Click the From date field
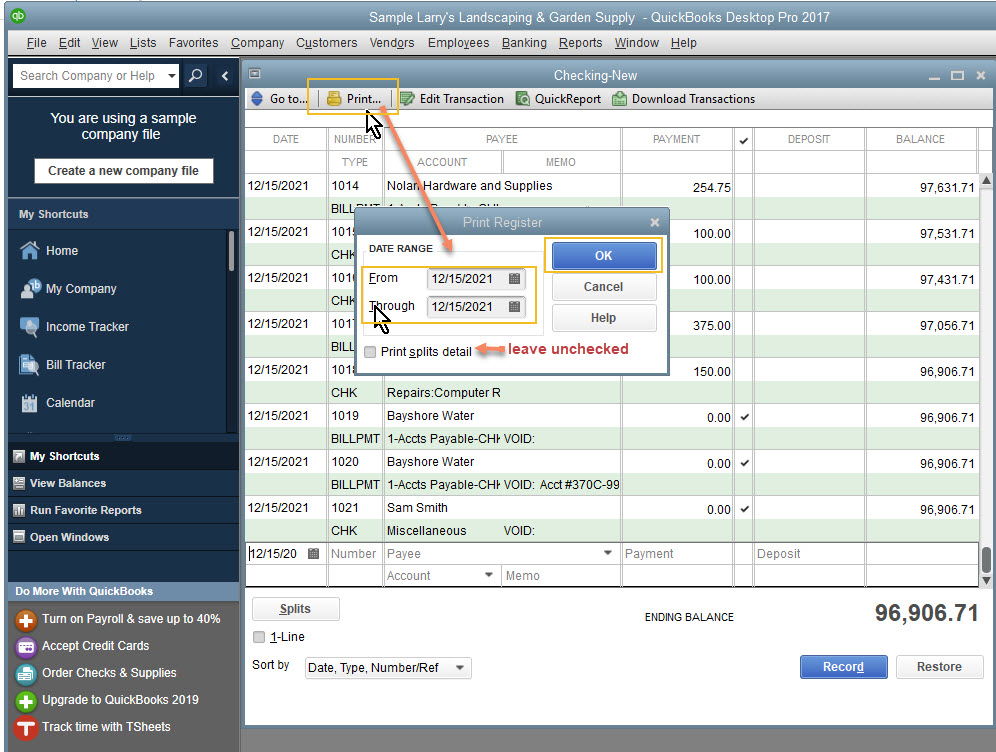Image resolution: width=996 pixels, height=752 pixels. (476, 278)
